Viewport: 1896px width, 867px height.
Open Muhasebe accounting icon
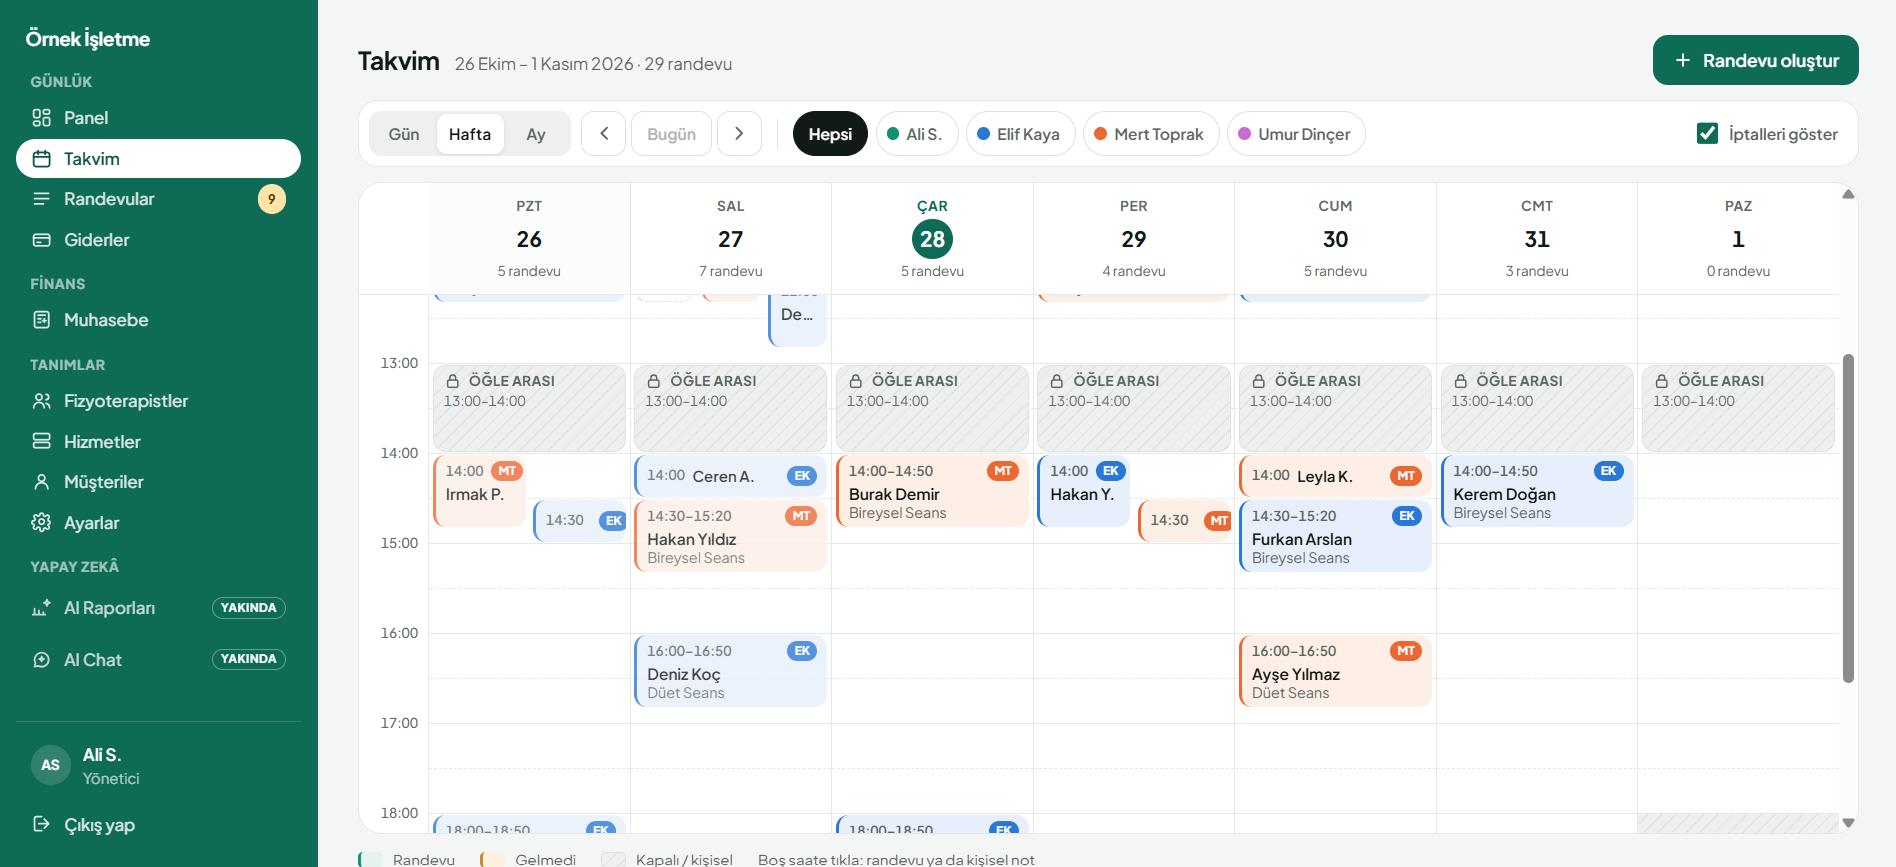[41, 320]
